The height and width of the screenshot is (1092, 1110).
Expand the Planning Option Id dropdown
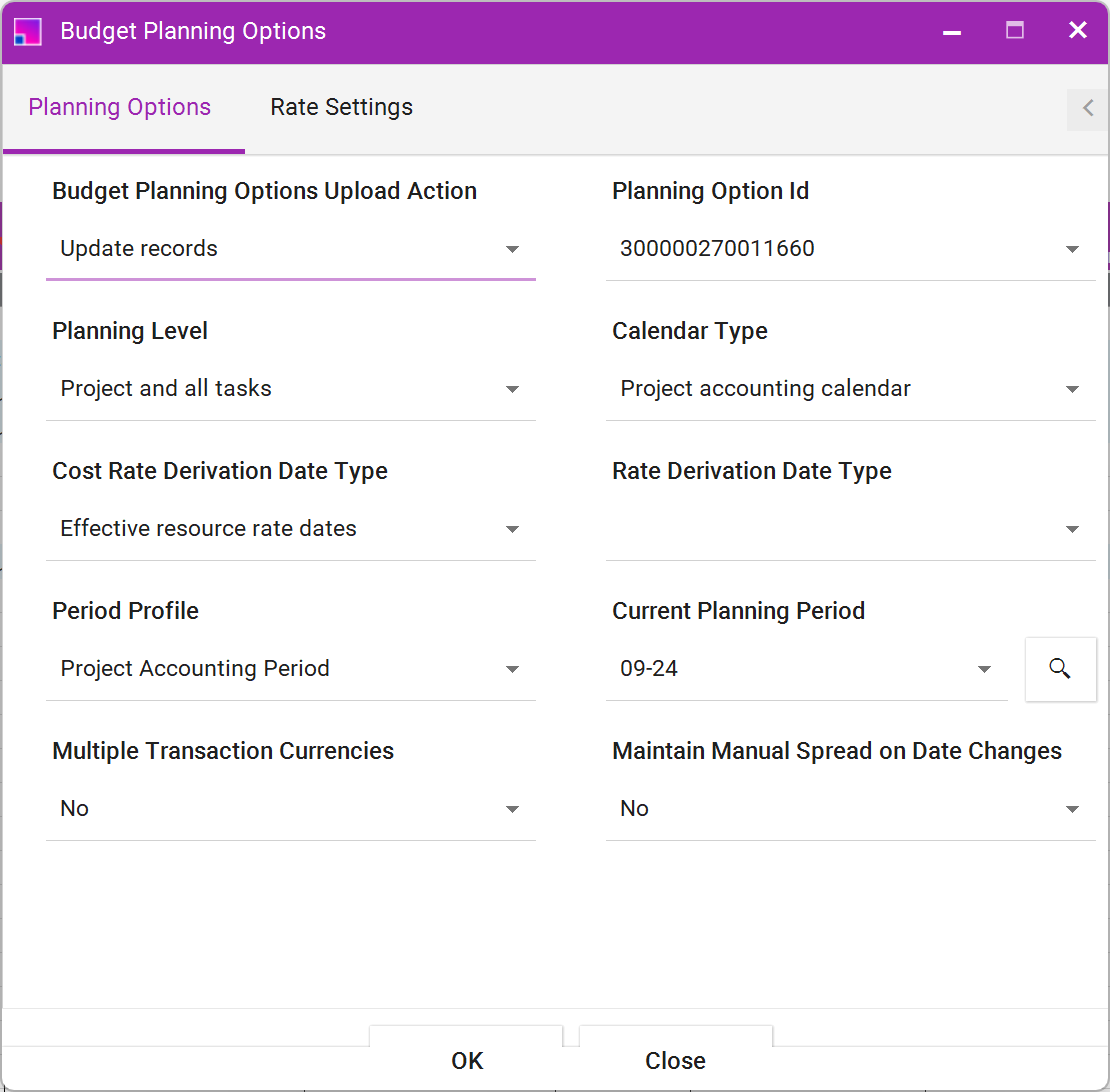1072,249
